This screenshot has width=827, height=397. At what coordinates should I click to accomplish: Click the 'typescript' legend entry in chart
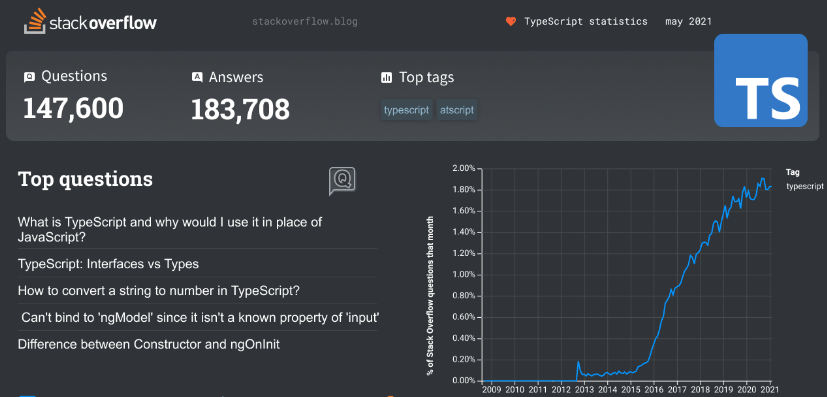click(x=805, y=186)
